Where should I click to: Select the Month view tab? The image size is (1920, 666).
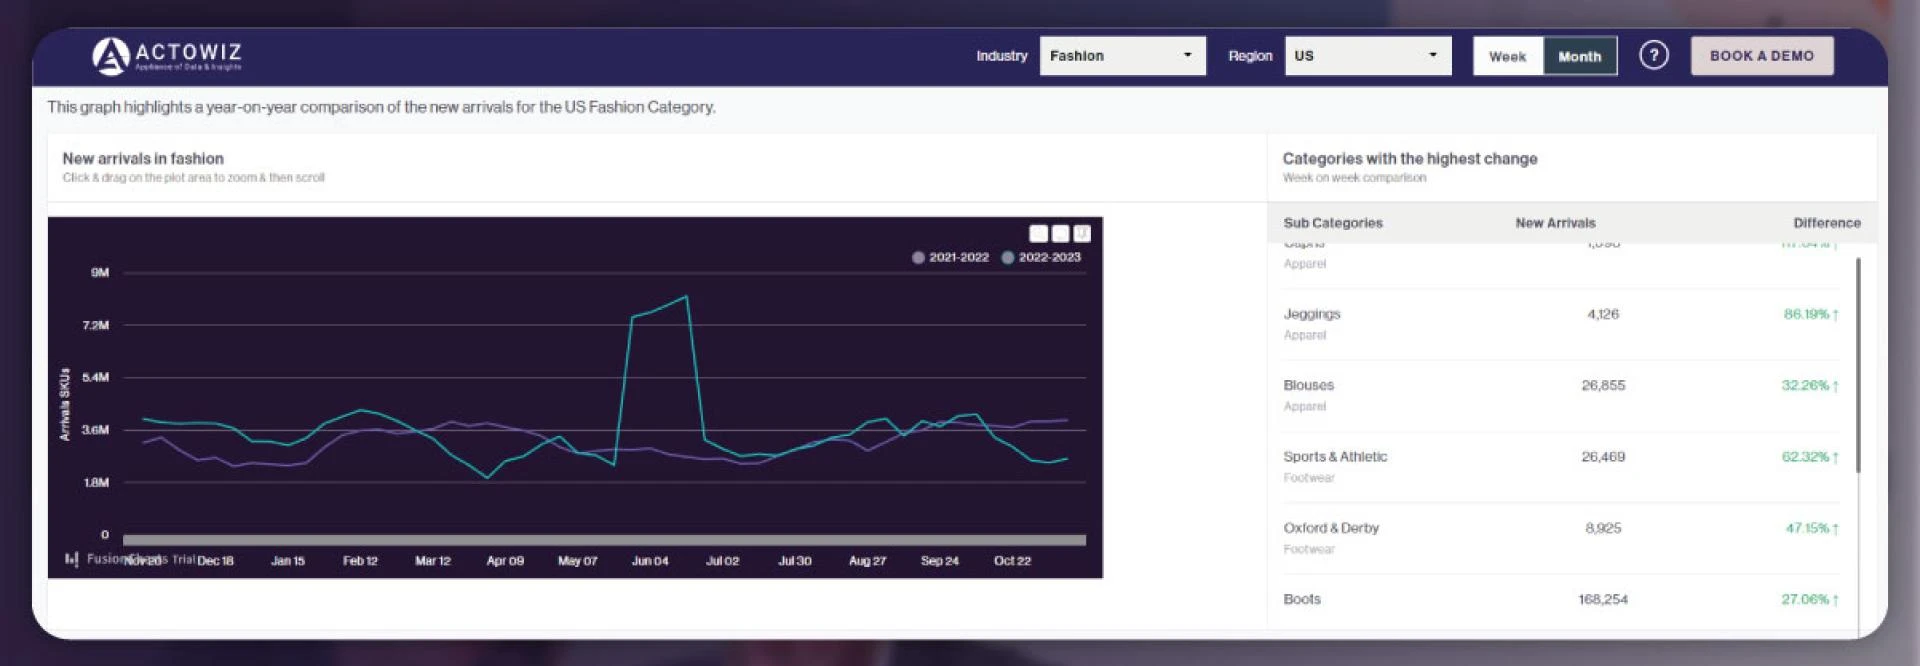(1579, 56)
